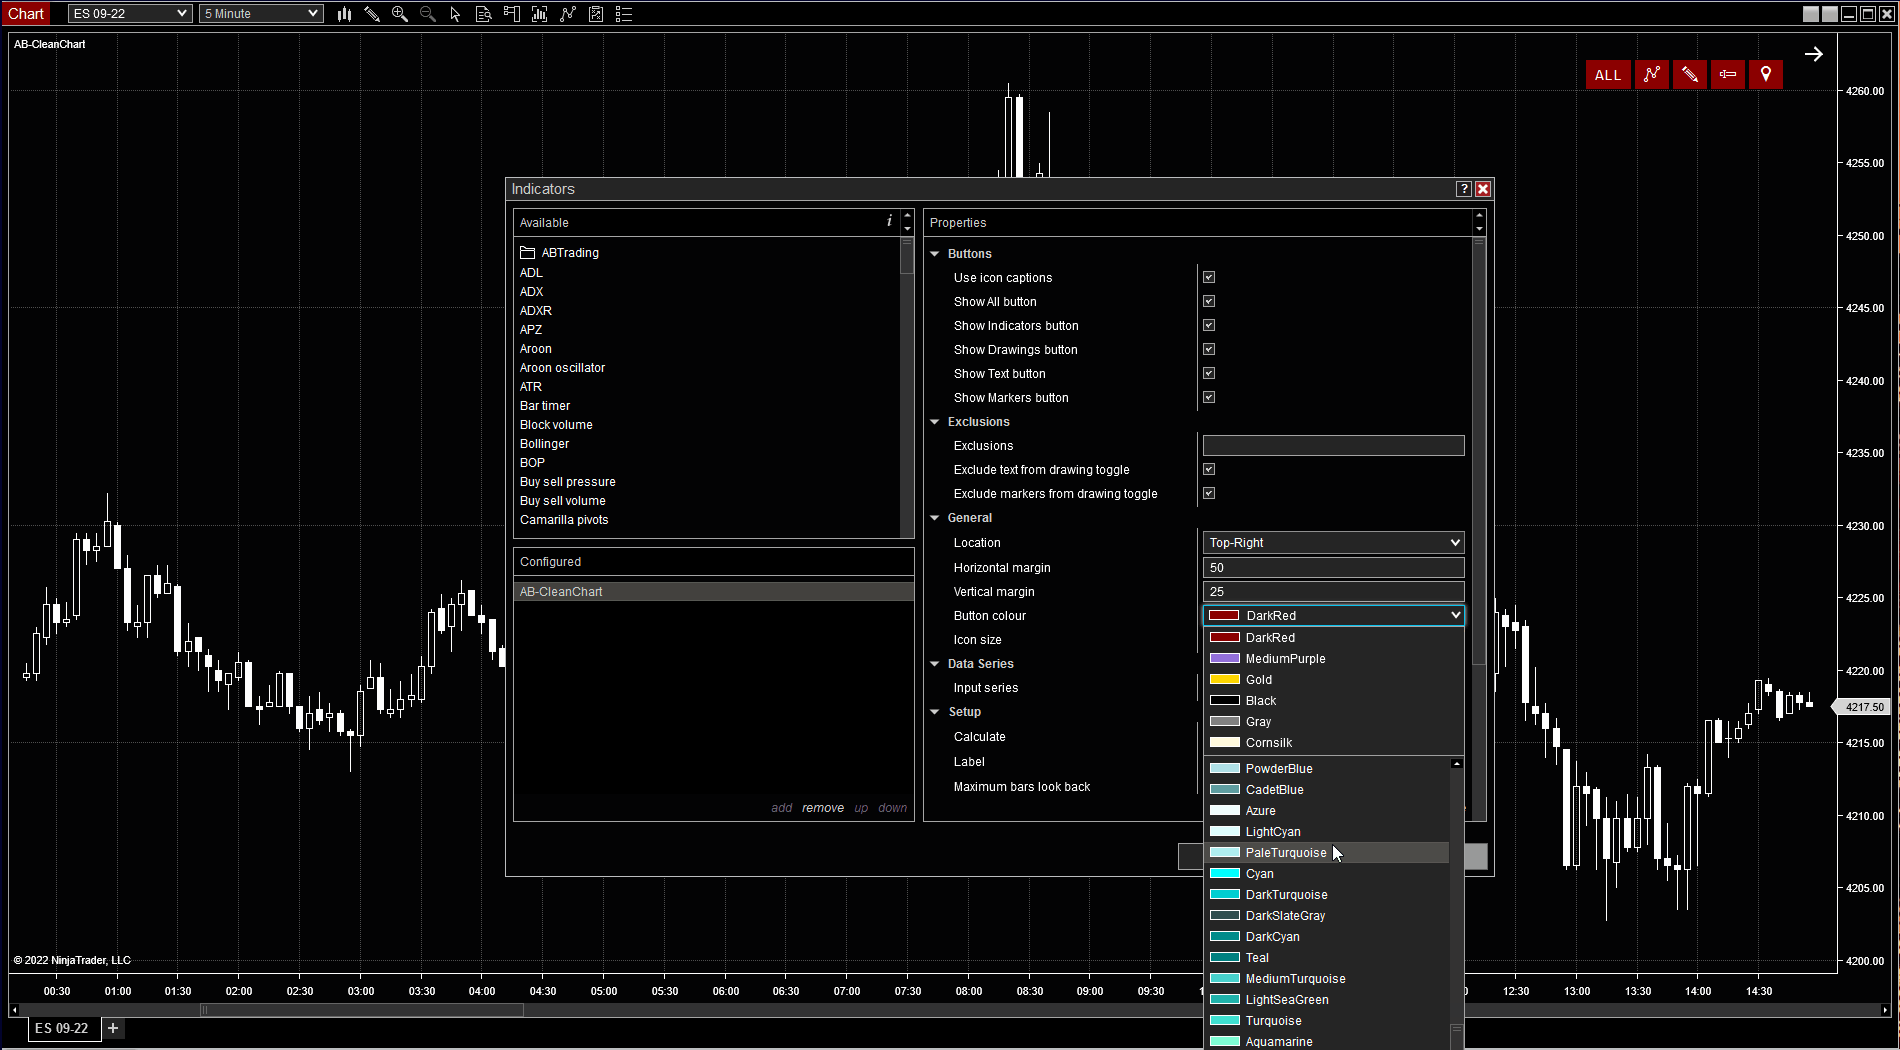
Task: Click the red text toggle button on chart
Action: [1728, 75]
